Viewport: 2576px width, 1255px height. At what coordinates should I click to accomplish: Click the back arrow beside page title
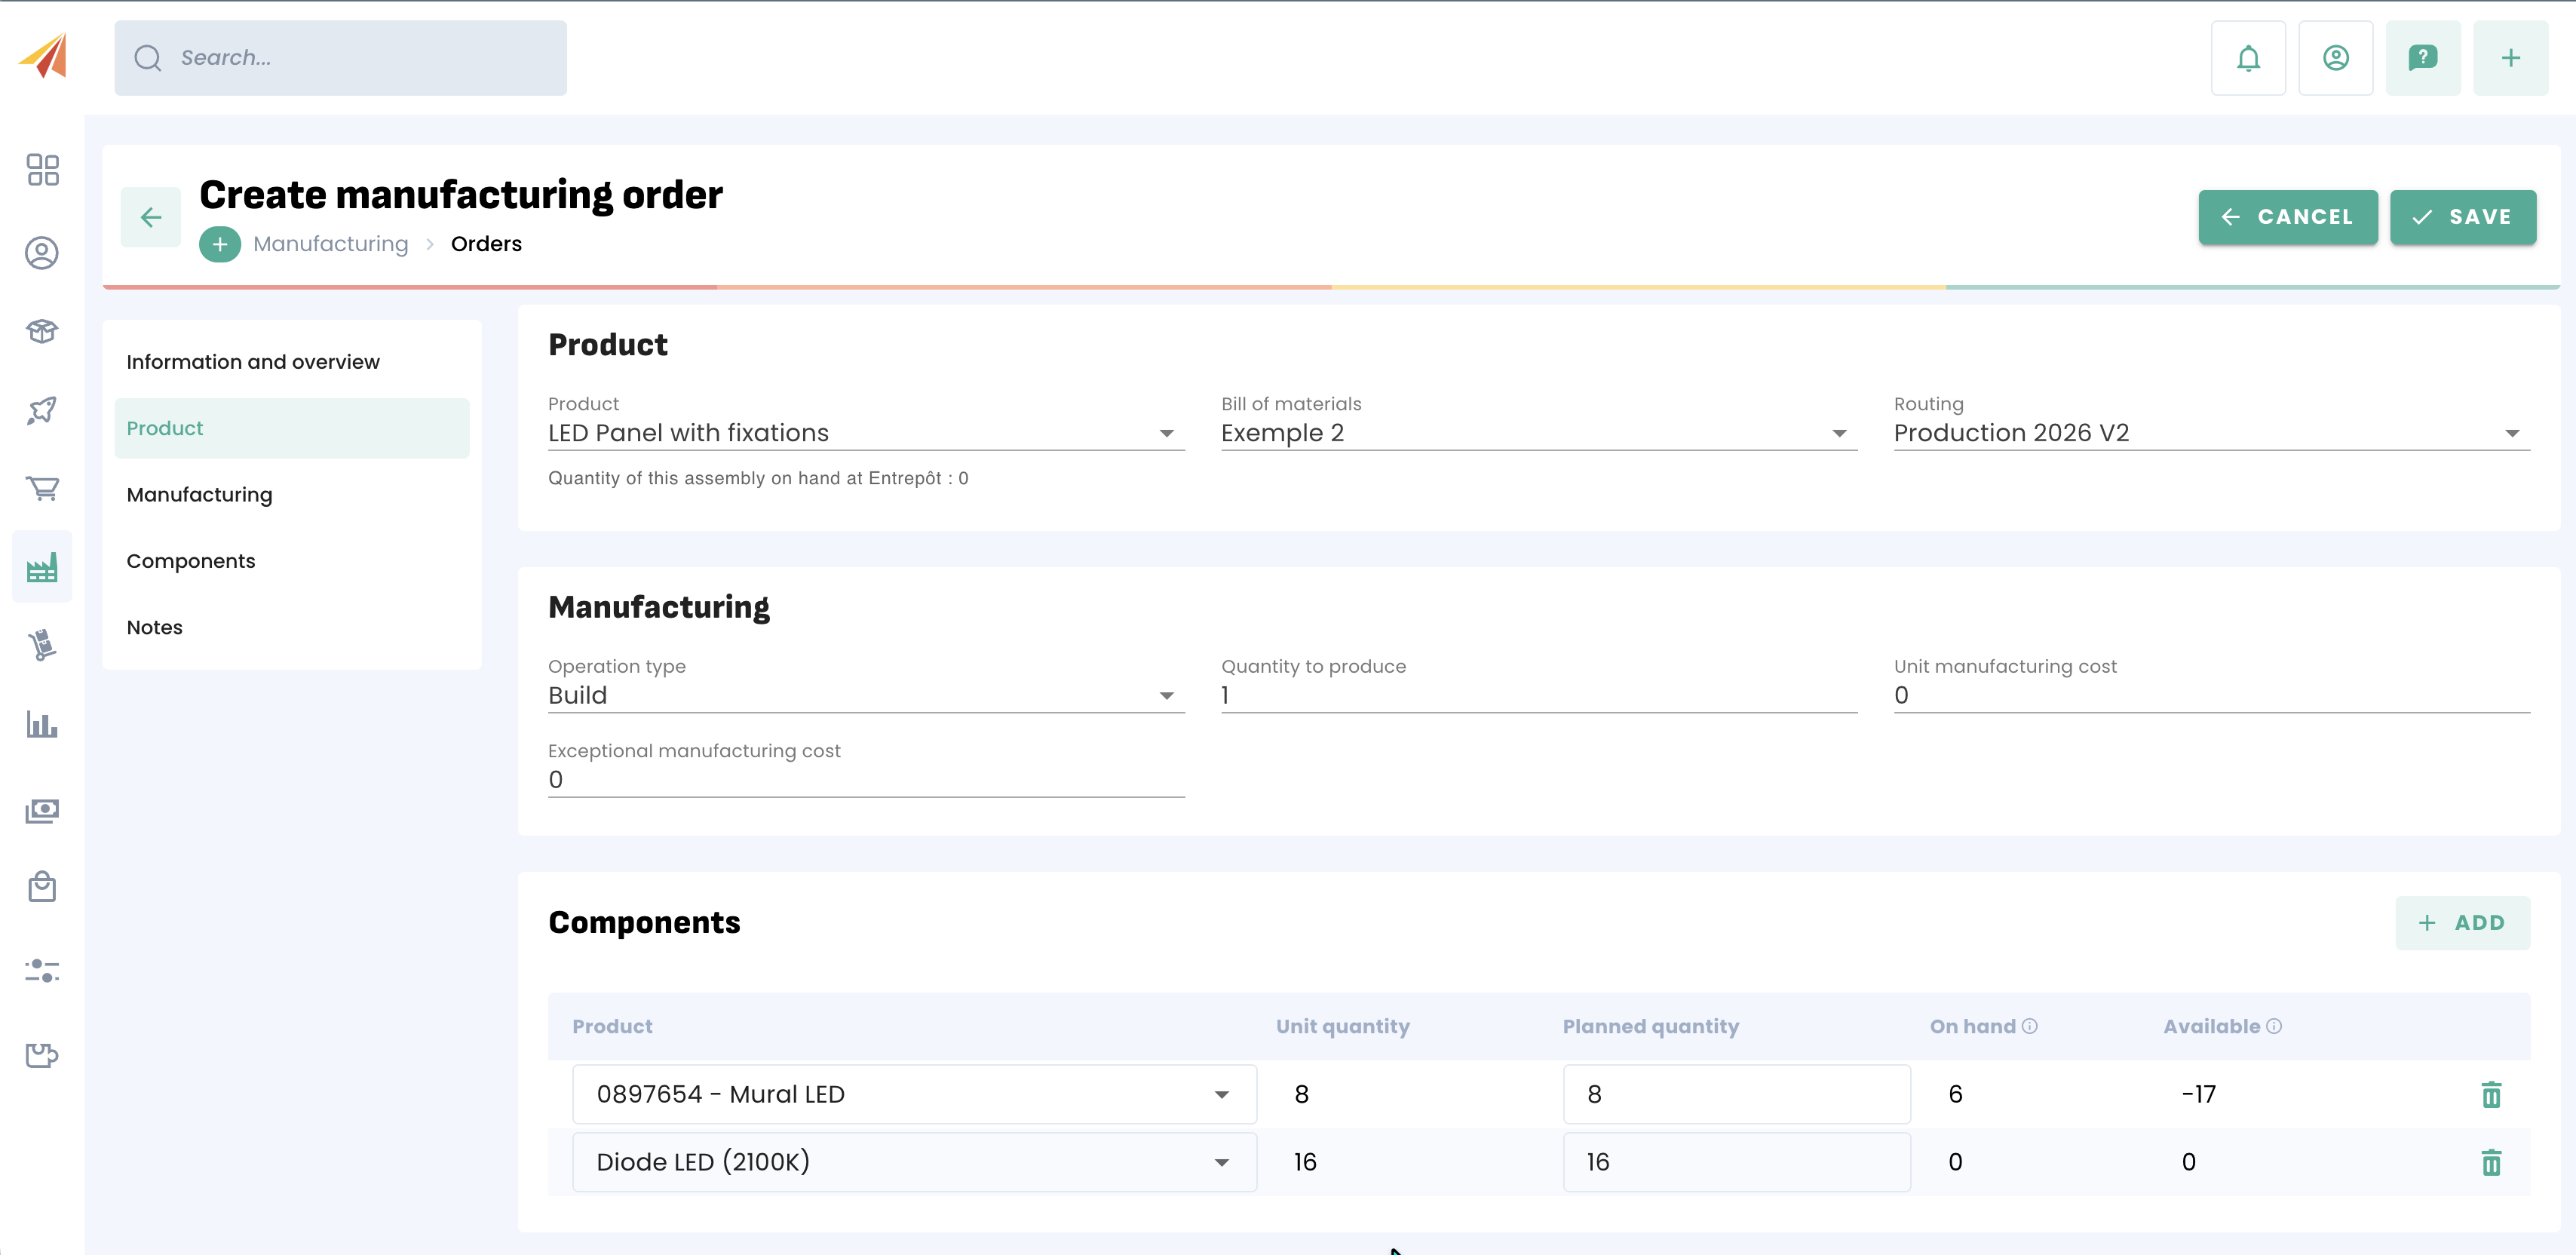tap(151, 217)
